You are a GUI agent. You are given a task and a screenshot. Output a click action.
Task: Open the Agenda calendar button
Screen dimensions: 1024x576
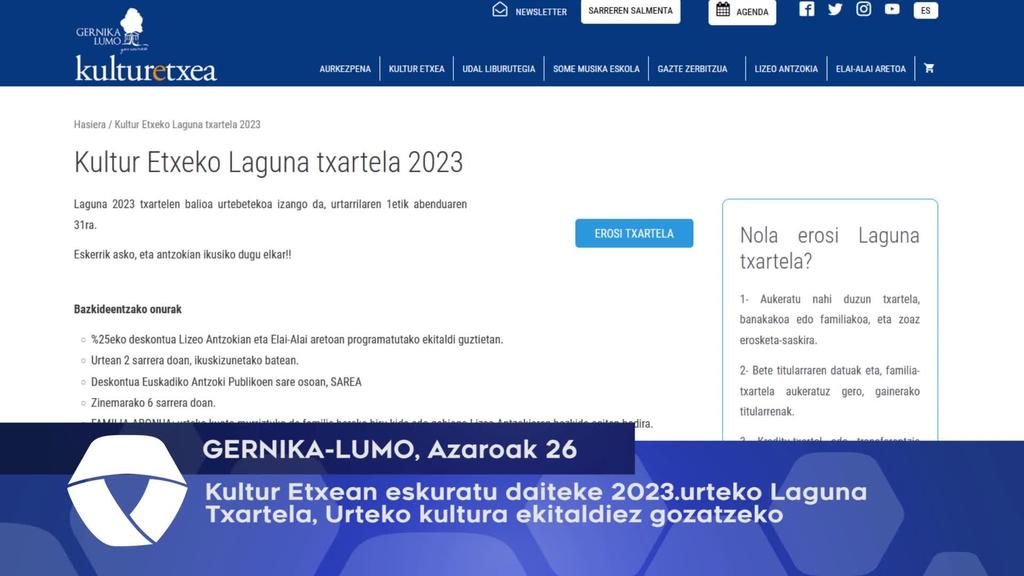click(x=742, y=12)
